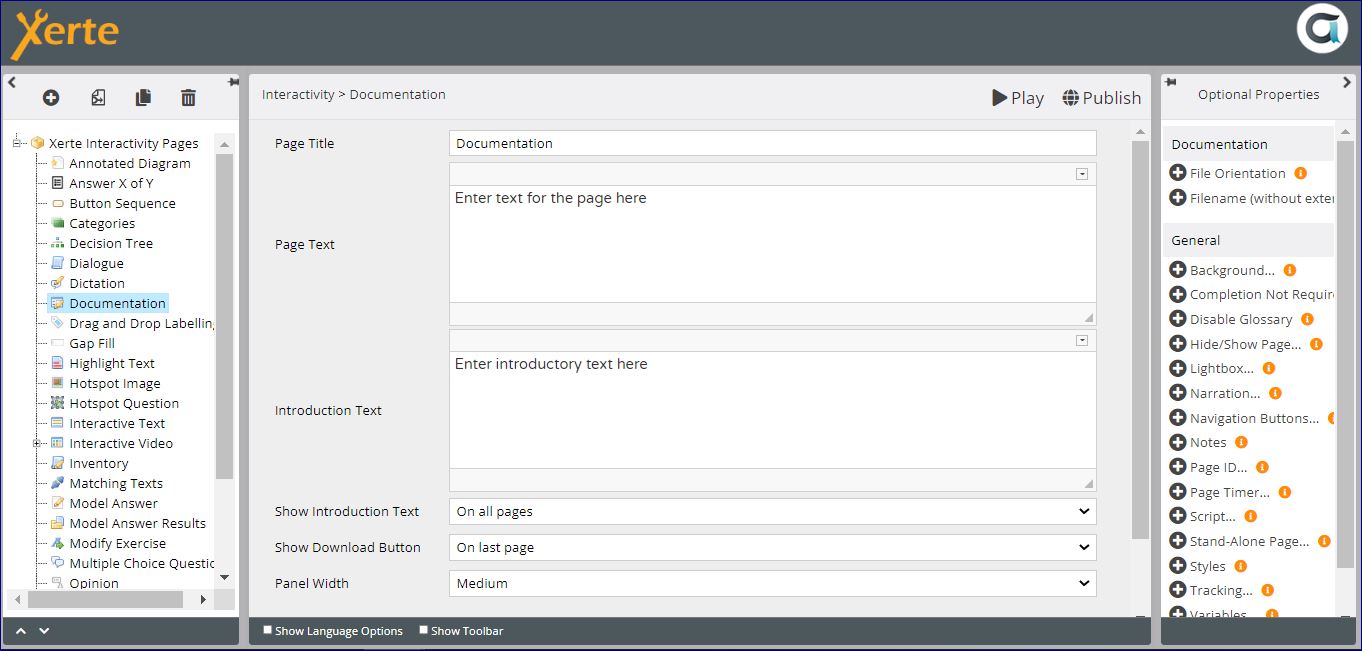Screen dimensions: 1362x651
Task: Collapse the left panel with the arrow
Action: (x=12, y=83)
